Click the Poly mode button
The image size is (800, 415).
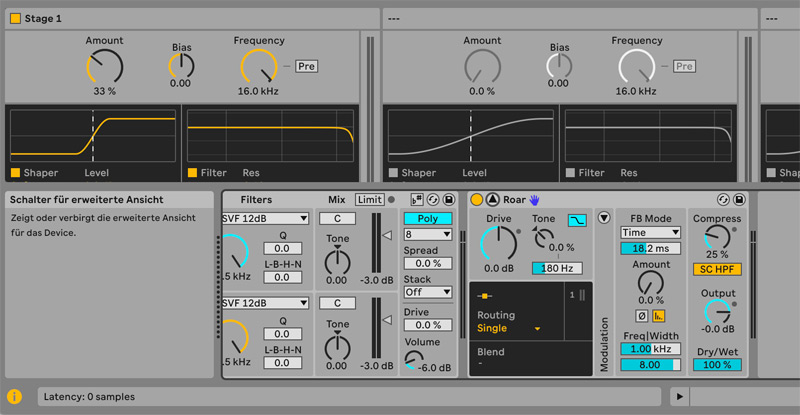point(428,218)
